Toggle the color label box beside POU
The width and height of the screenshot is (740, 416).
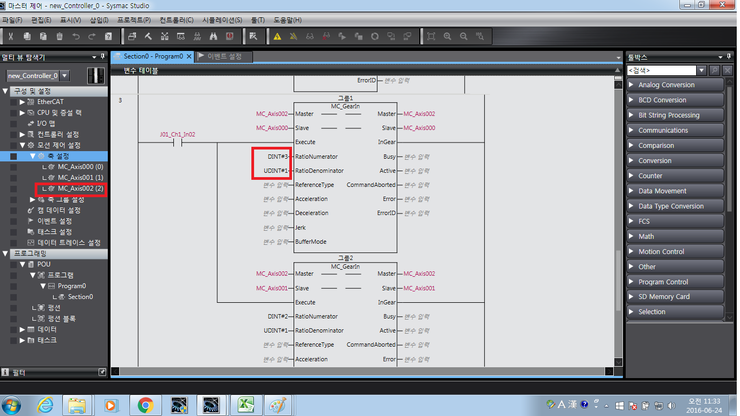click(14, 264)
